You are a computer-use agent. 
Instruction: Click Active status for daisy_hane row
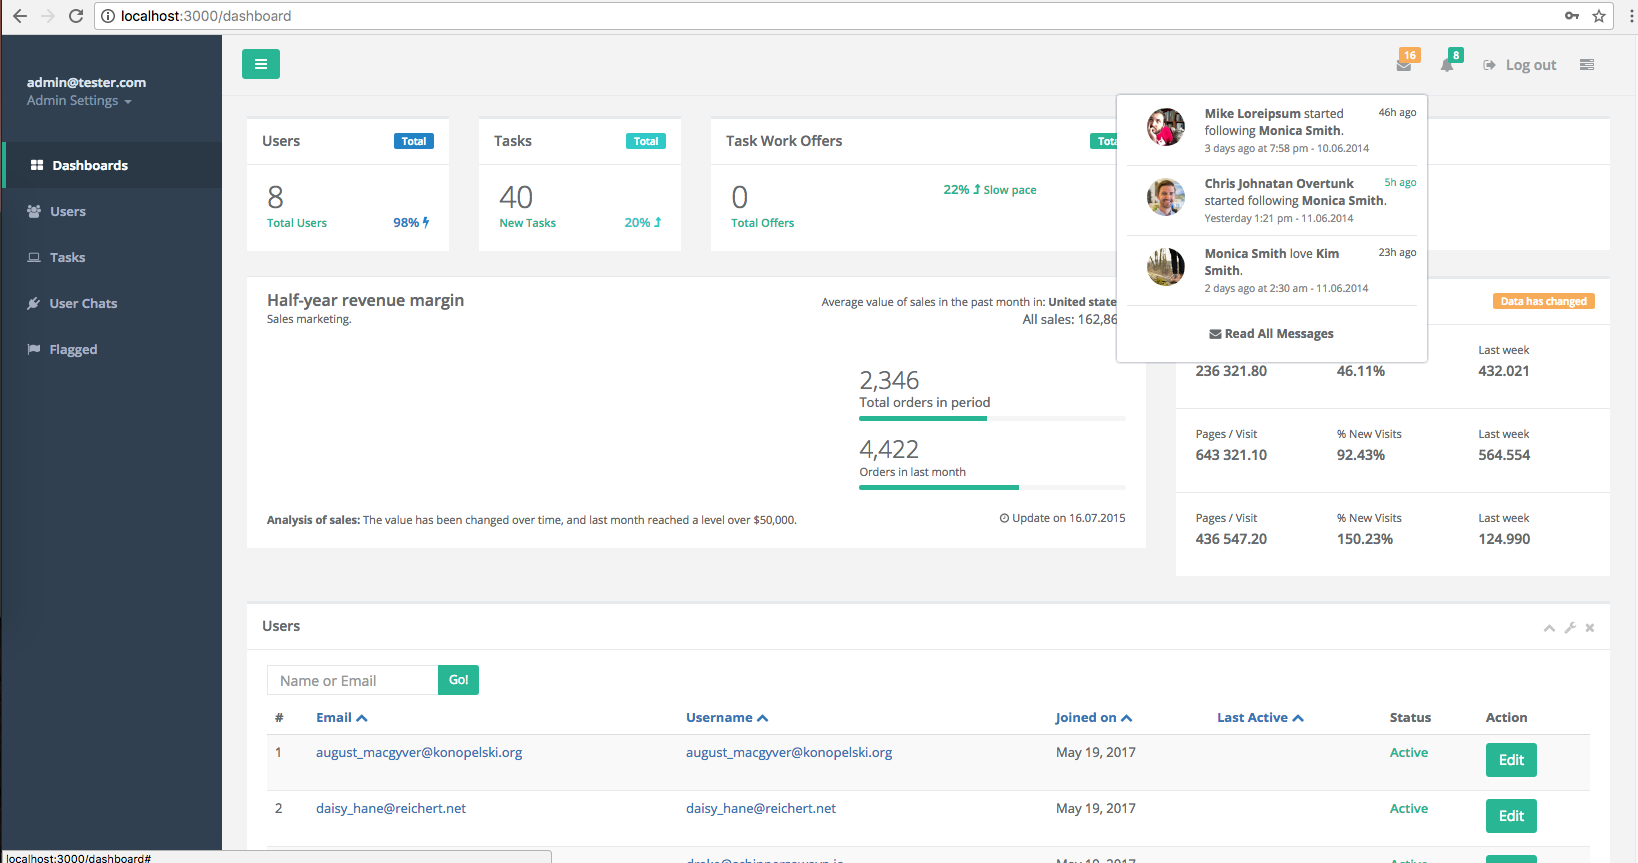coord(1409,809)
